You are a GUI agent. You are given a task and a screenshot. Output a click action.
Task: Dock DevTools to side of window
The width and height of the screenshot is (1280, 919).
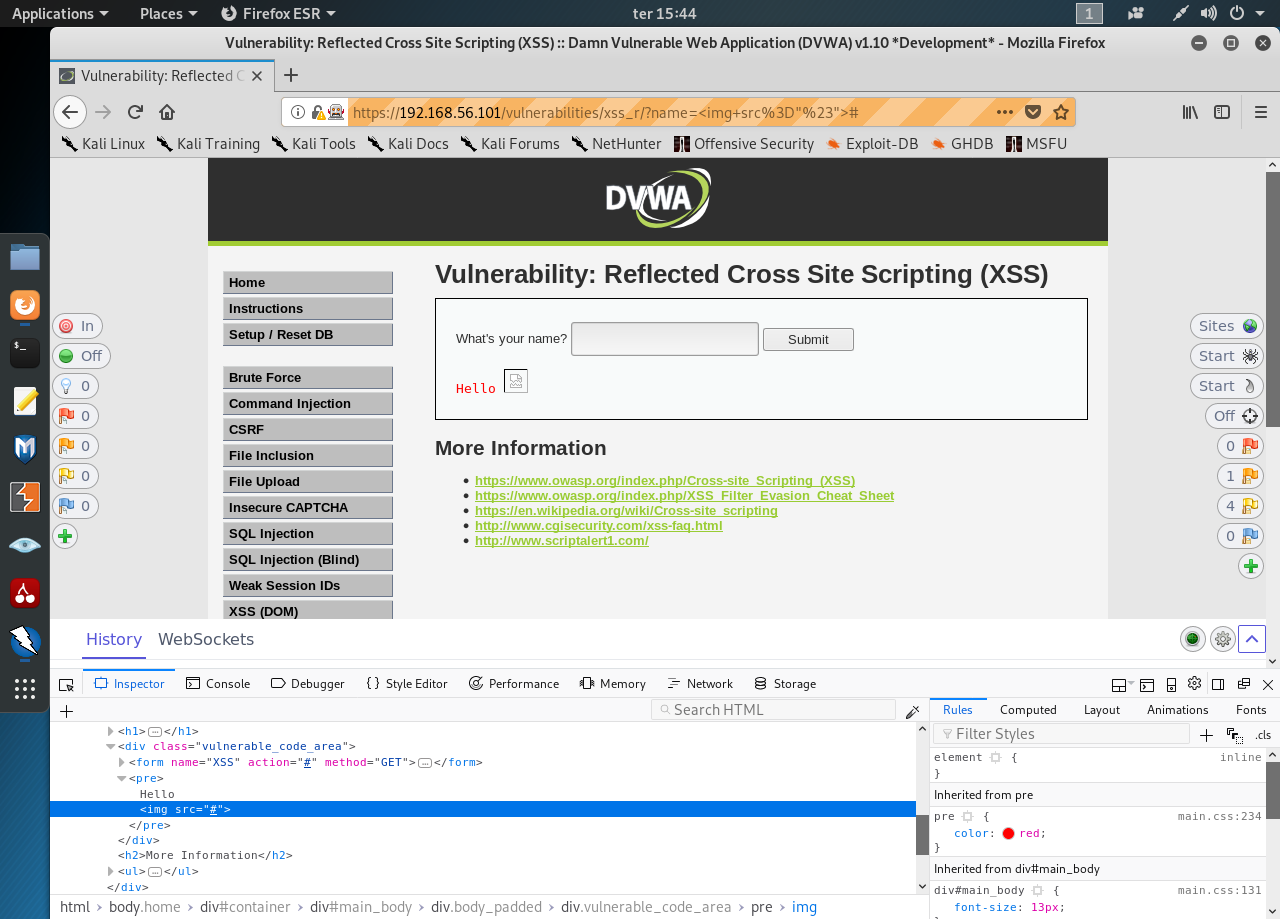(1218, 684)
